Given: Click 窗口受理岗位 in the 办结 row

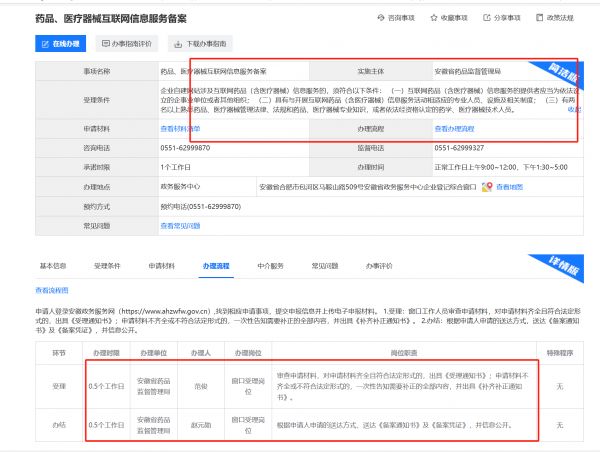Looking at the screenshot, I should [x=248, y=425].
